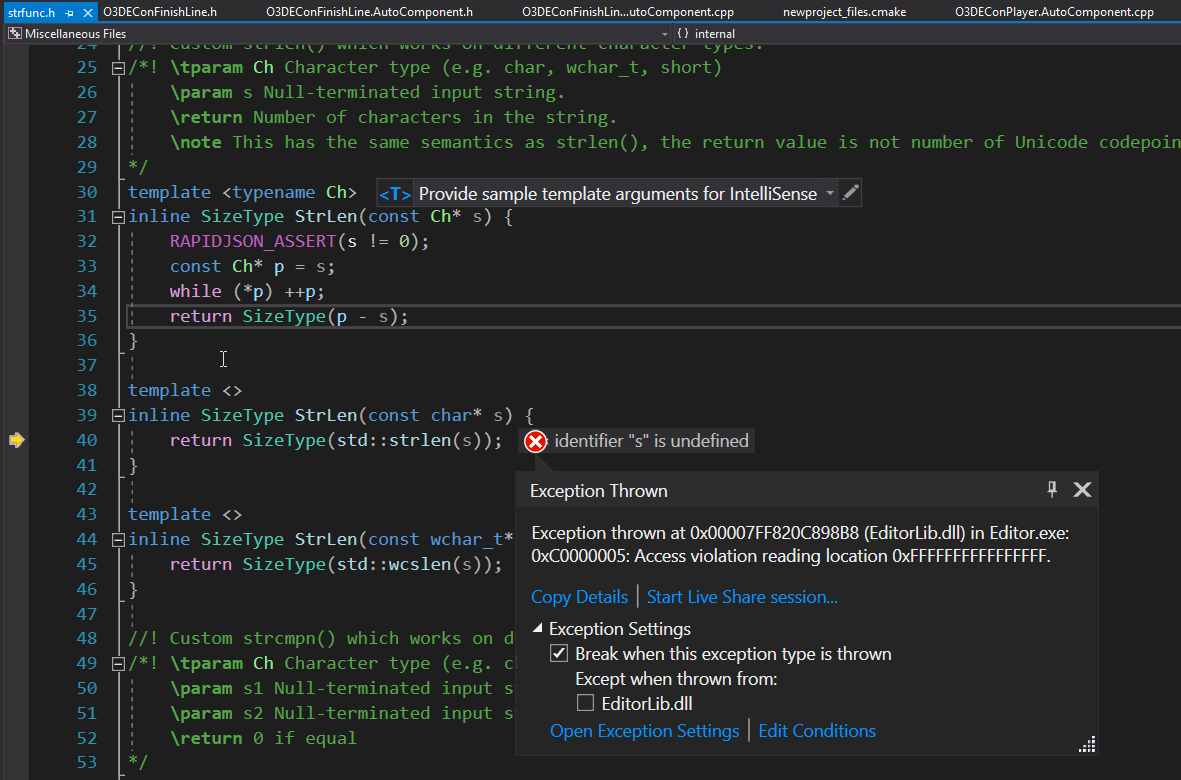Toggle Break when this exception type is thrown
This screenshot has height=780, width=1181.
tap(559, 654)
